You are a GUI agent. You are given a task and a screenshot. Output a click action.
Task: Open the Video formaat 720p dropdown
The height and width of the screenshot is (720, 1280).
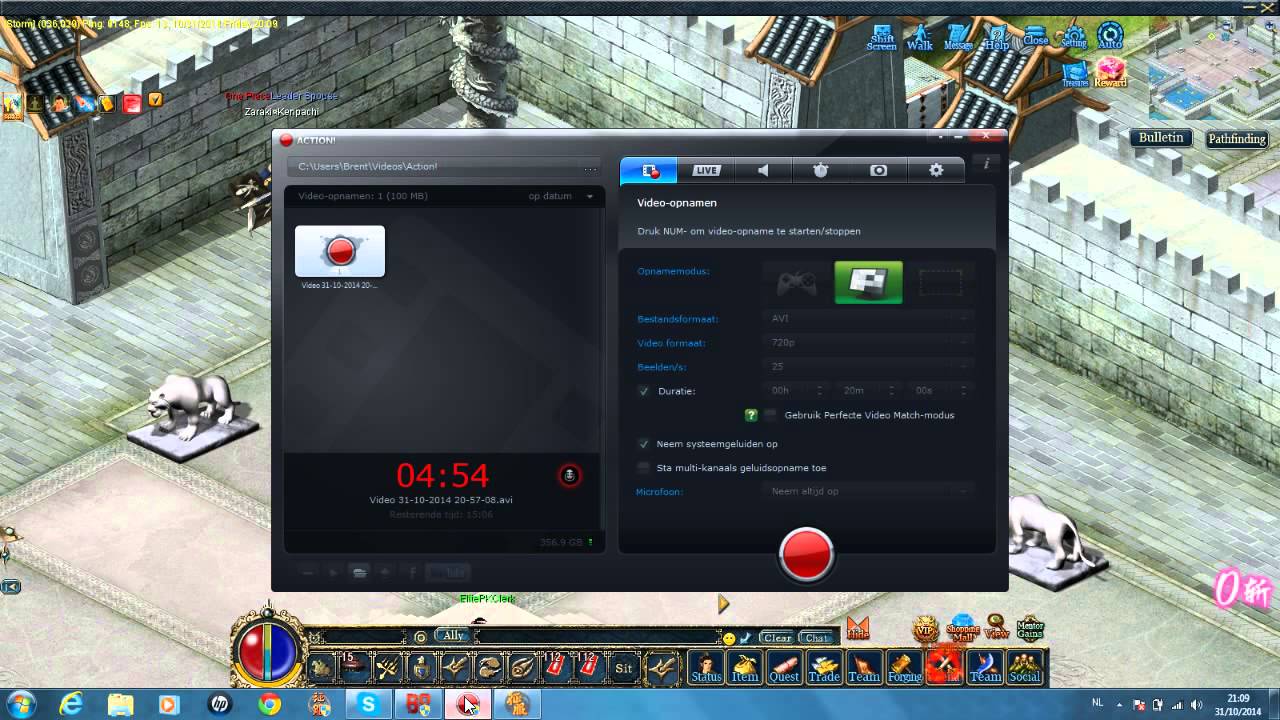click(869, 342)
